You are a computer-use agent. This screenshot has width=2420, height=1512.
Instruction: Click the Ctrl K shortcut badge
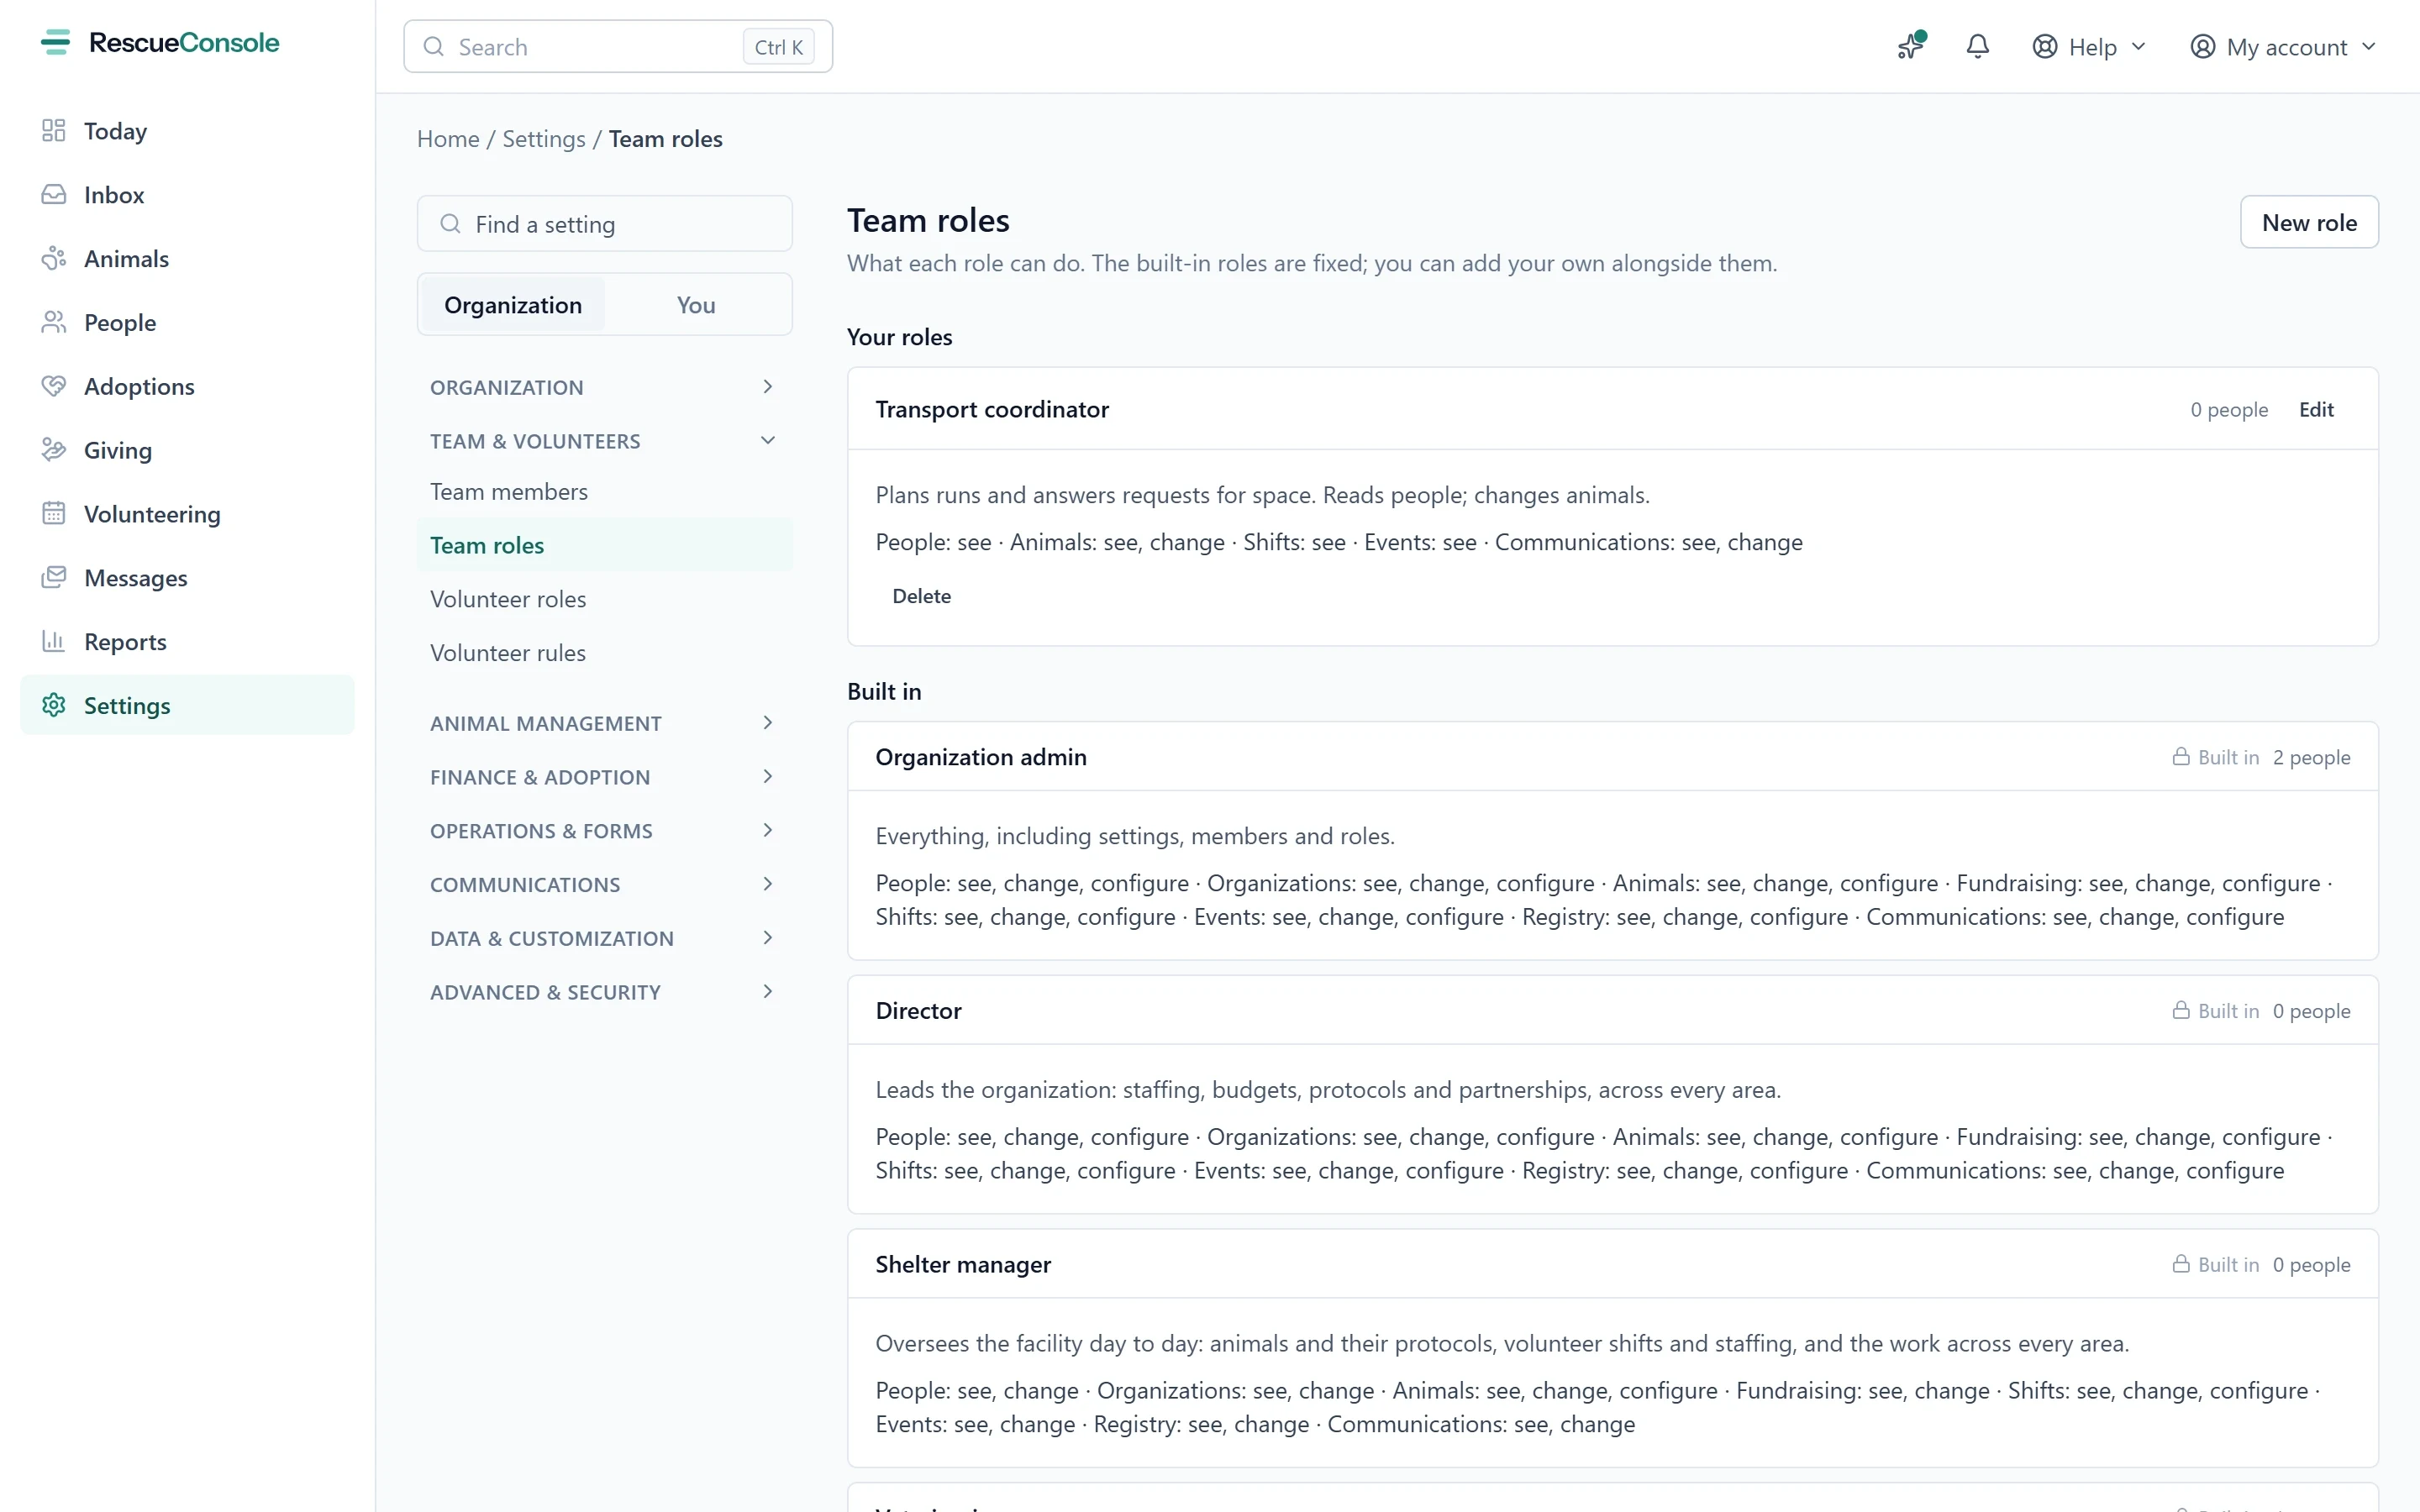click(778, 47)
